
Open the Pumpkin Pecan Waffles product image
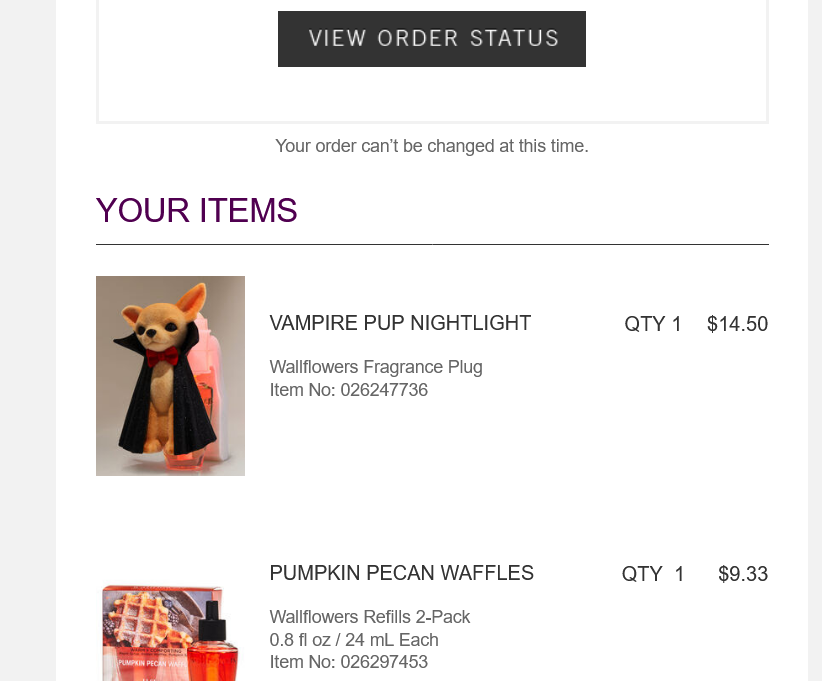click(170, 630)
